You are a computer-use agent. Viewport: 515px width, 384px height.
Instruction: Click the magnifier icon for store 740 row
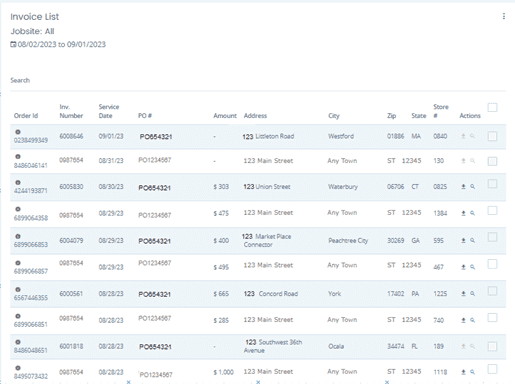pos(472,320)
